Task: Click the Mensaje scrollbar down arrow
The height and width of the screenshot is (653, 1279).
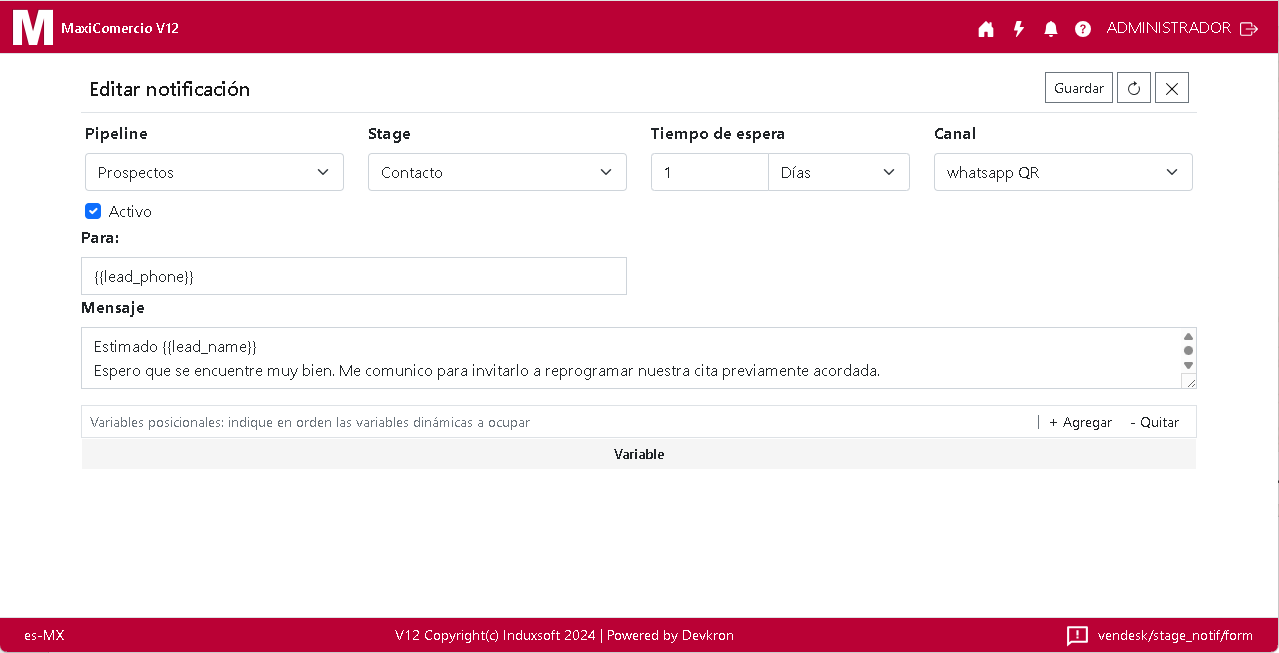Action: click(x=1188, y=365)
